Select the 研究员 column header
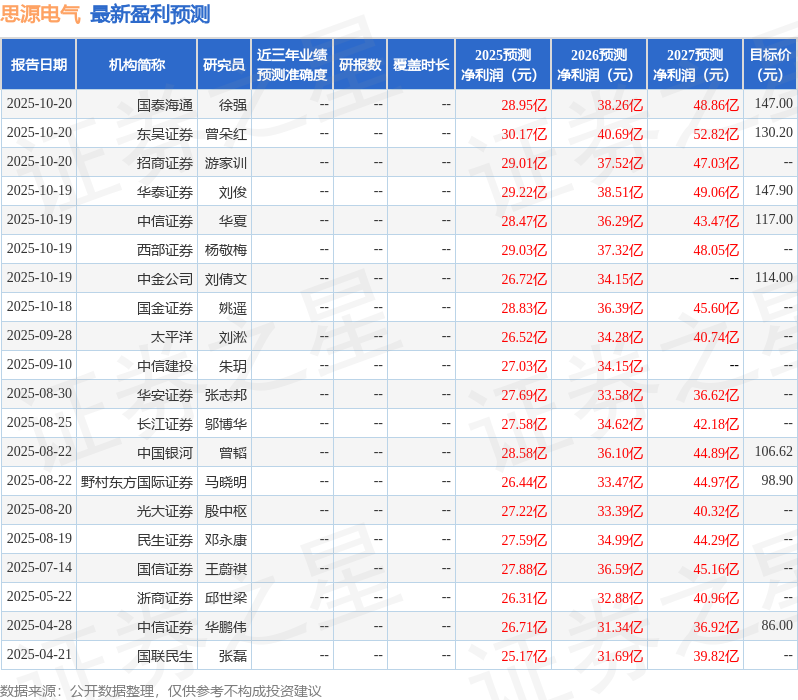Viewport: 798px width, 700px height. point(224,65)
